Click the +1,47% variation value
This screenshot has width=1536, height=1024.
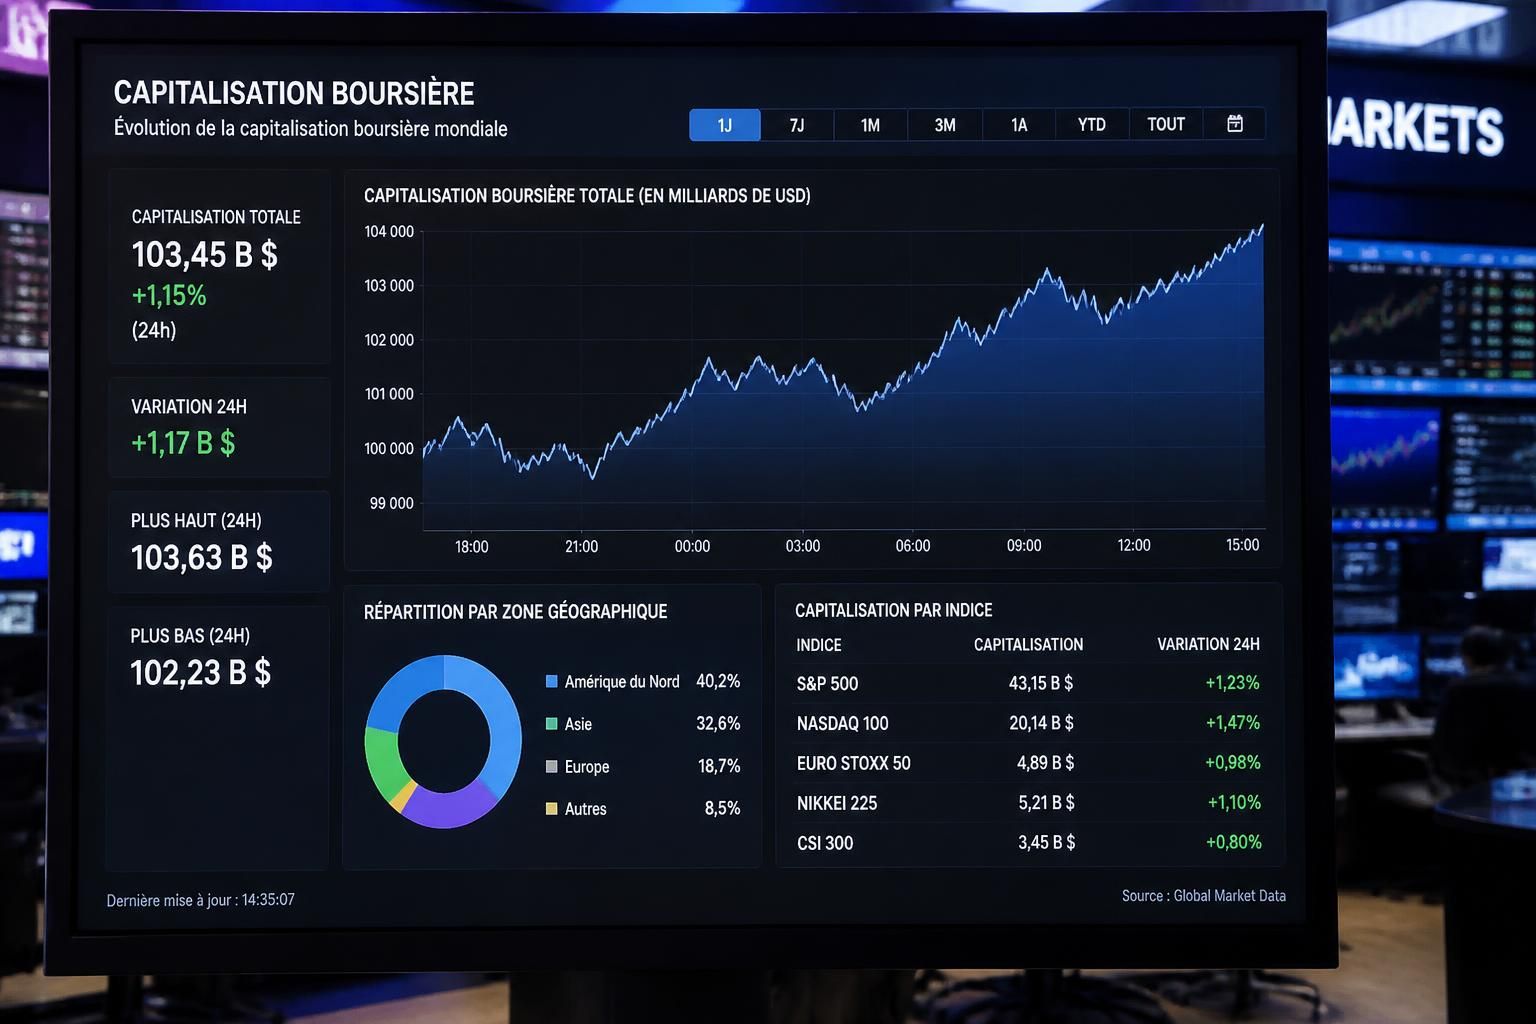pyautogui.click(x=1232, y=723)
